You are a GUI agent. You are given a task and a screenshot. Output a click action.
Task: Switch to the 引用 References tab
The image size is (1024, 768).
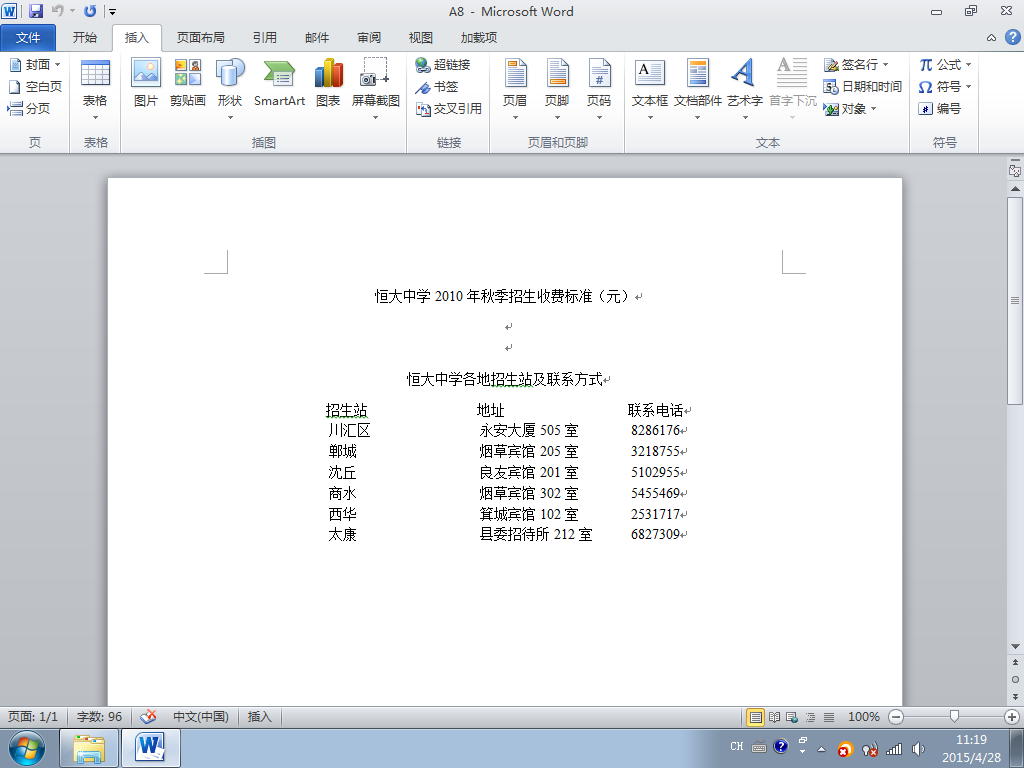[x=265, y=38]
